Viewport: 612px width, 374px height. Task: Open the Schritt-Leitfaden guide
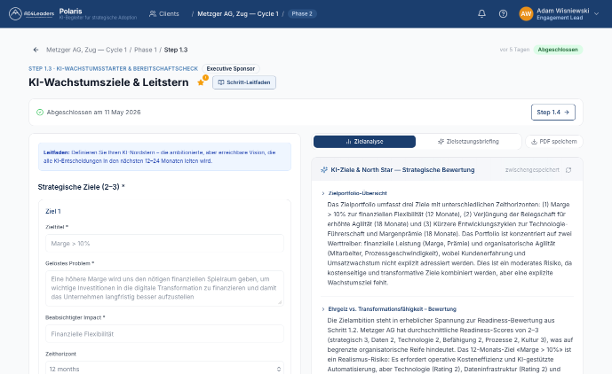pyautogui.click(x=244, y=82)
